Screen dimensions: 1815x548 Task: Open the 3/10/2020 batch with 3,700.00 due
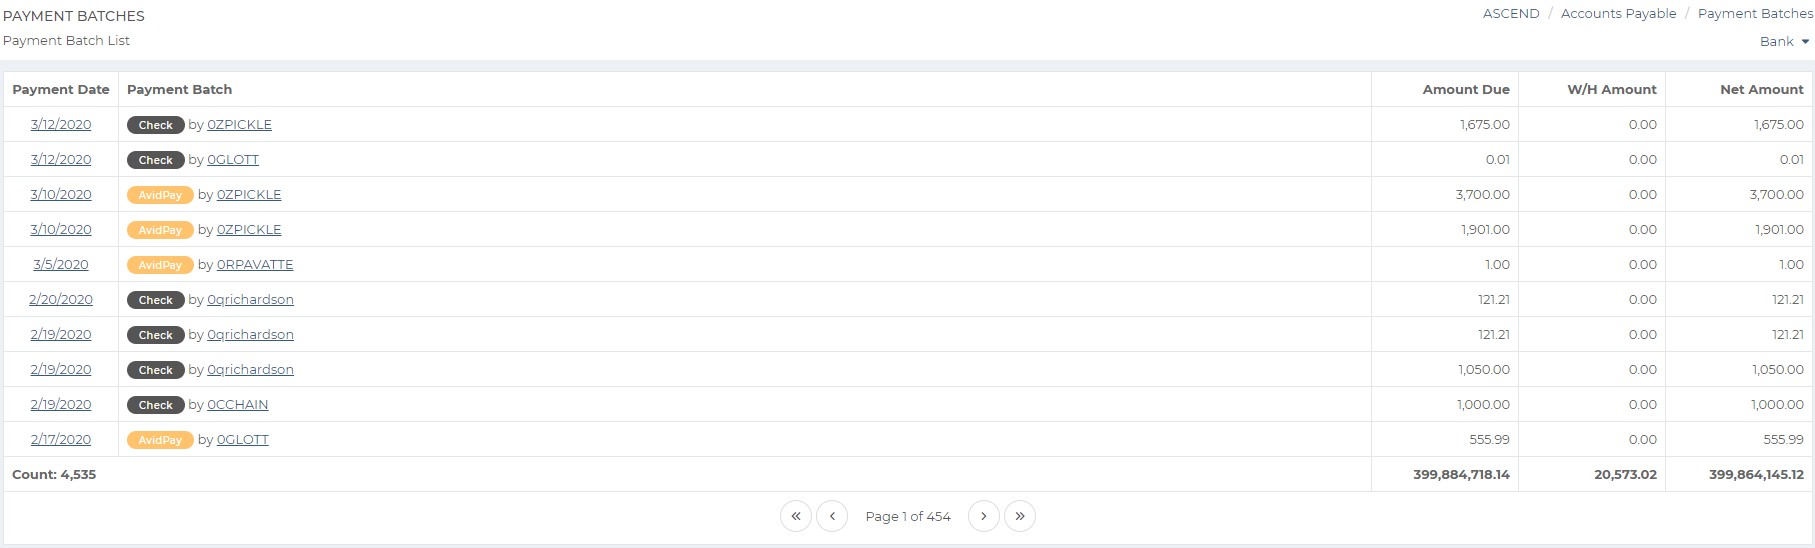(x=61, y=194)
